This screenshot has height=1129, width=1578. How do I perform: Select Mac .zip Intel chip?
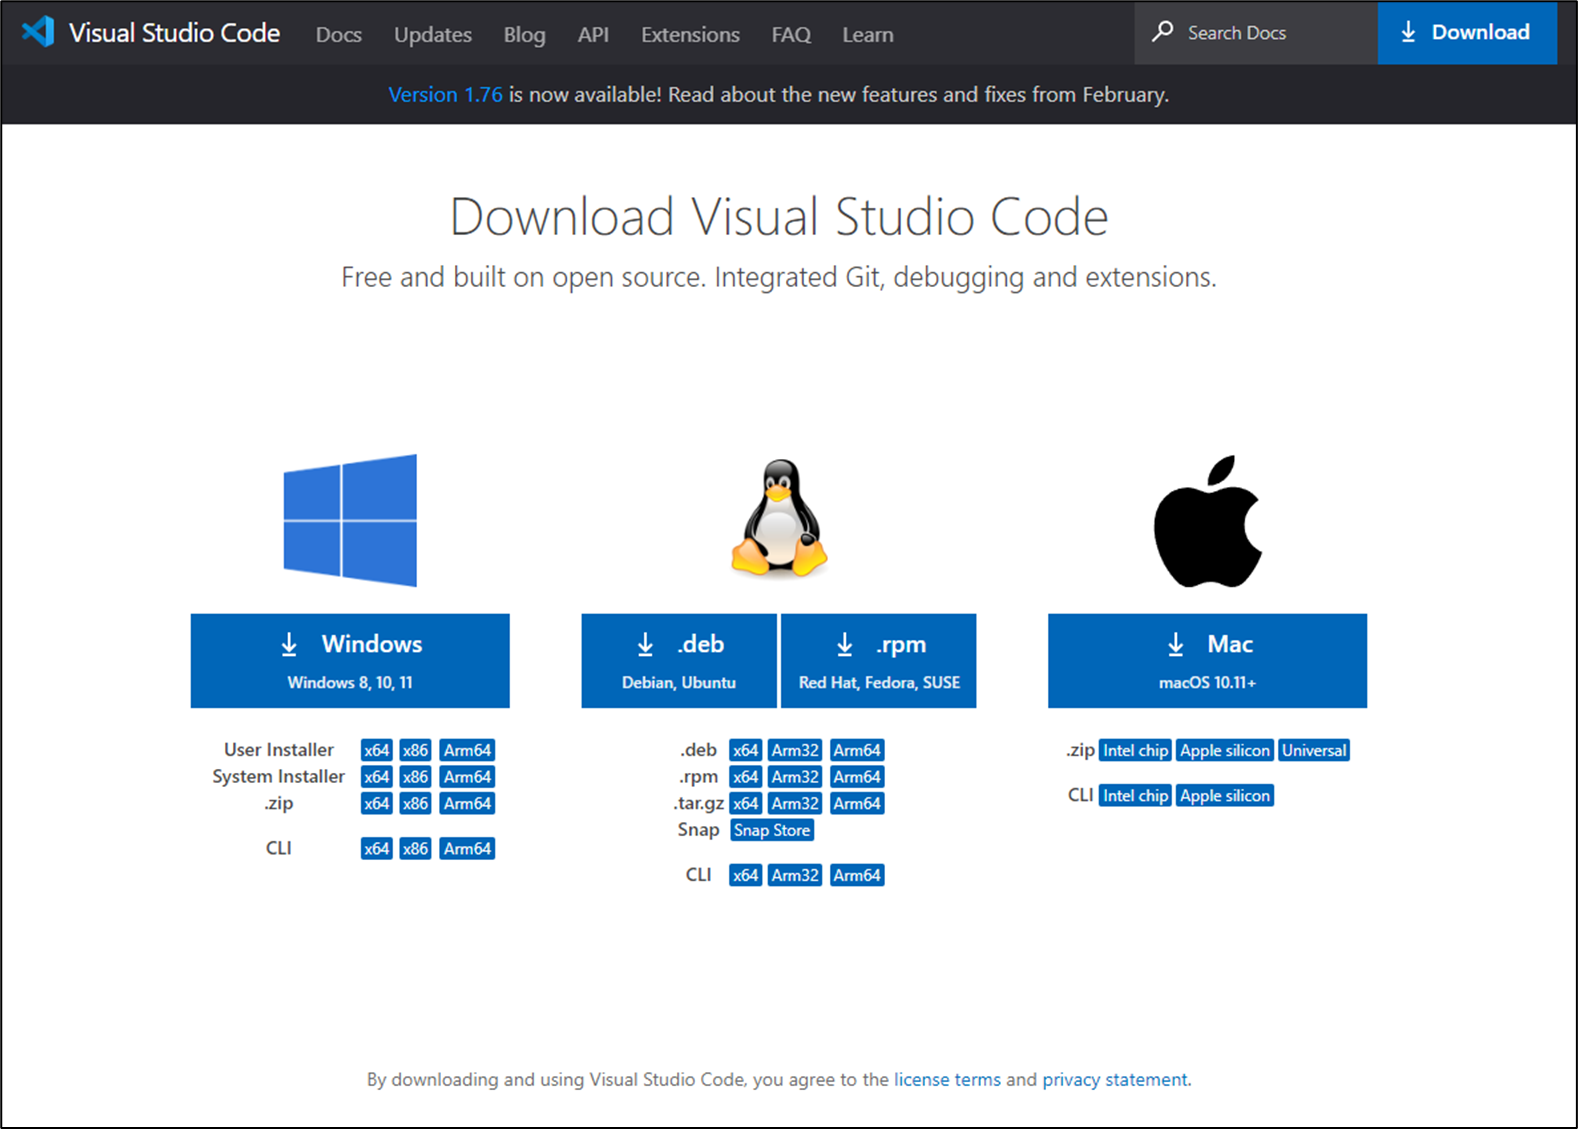click(1135, 750)
